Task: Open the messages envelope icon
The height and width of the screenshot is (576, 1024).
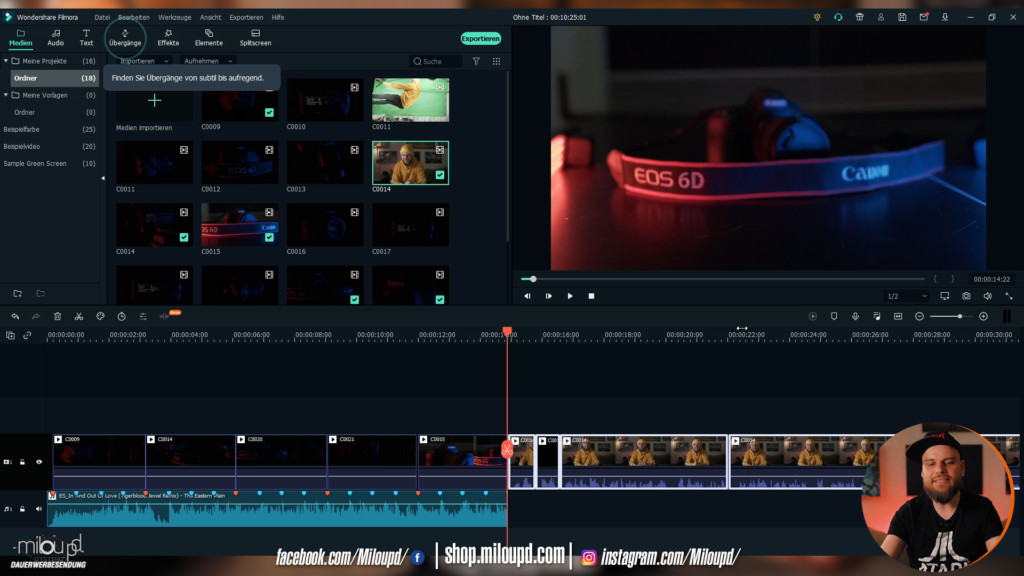Action: click(923, 17)
